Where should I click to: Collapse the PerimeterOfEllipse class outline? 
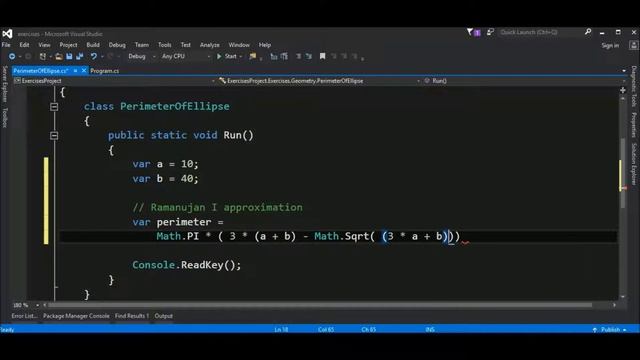(x=54, y=107)
